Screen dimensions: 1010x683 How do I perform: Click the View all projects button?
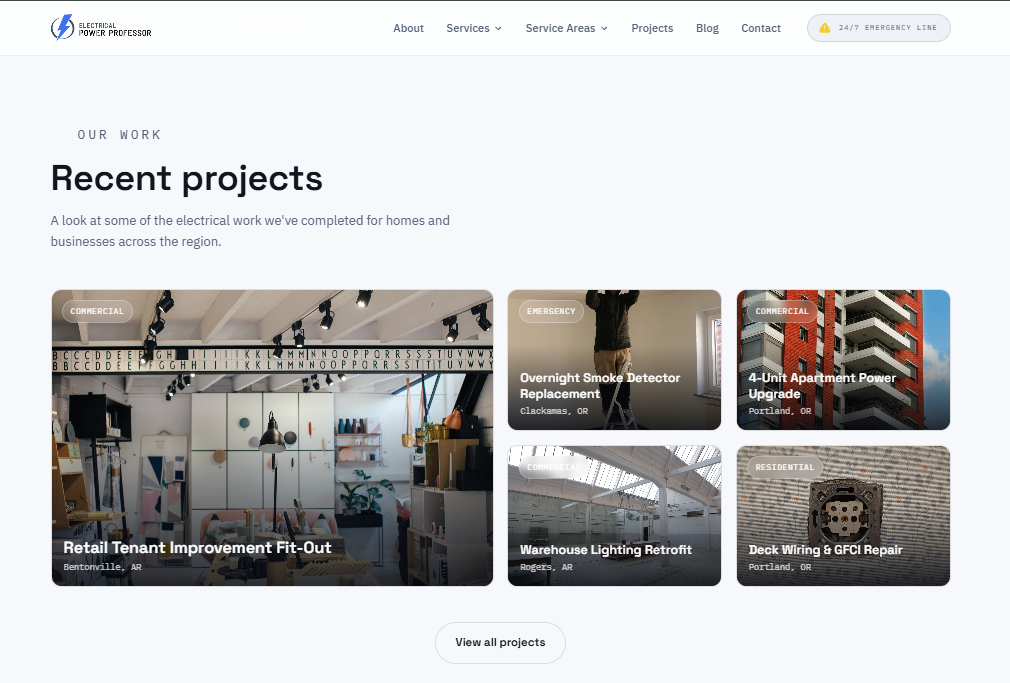[x=500, y=642]
